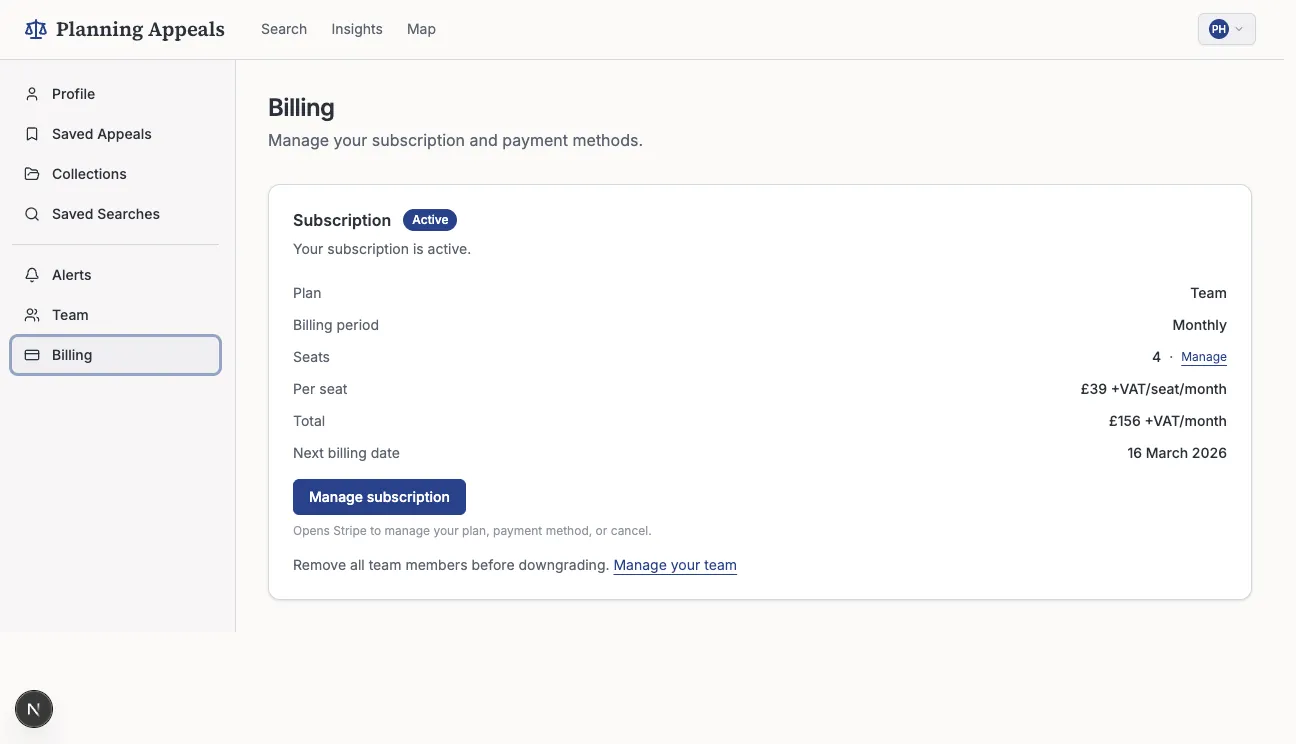Click the Active status badge

(x=430, y=219)
